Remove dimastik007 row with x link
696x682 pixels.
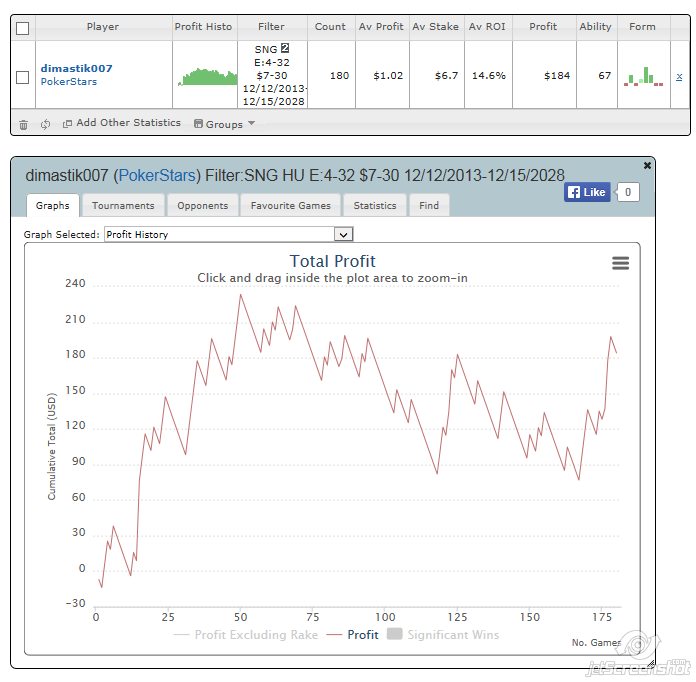click(679, 77)
